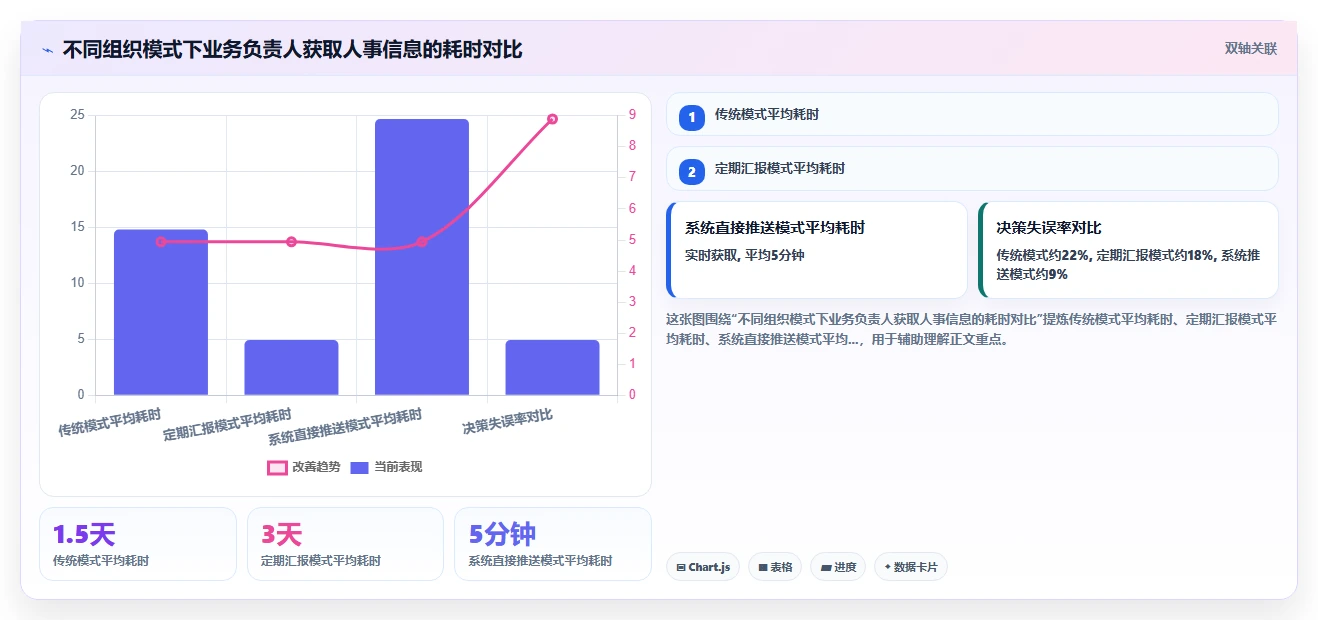
Task: Click the text 传统模式约22%
Action: pyautogui.click(x=1043, y=255)
